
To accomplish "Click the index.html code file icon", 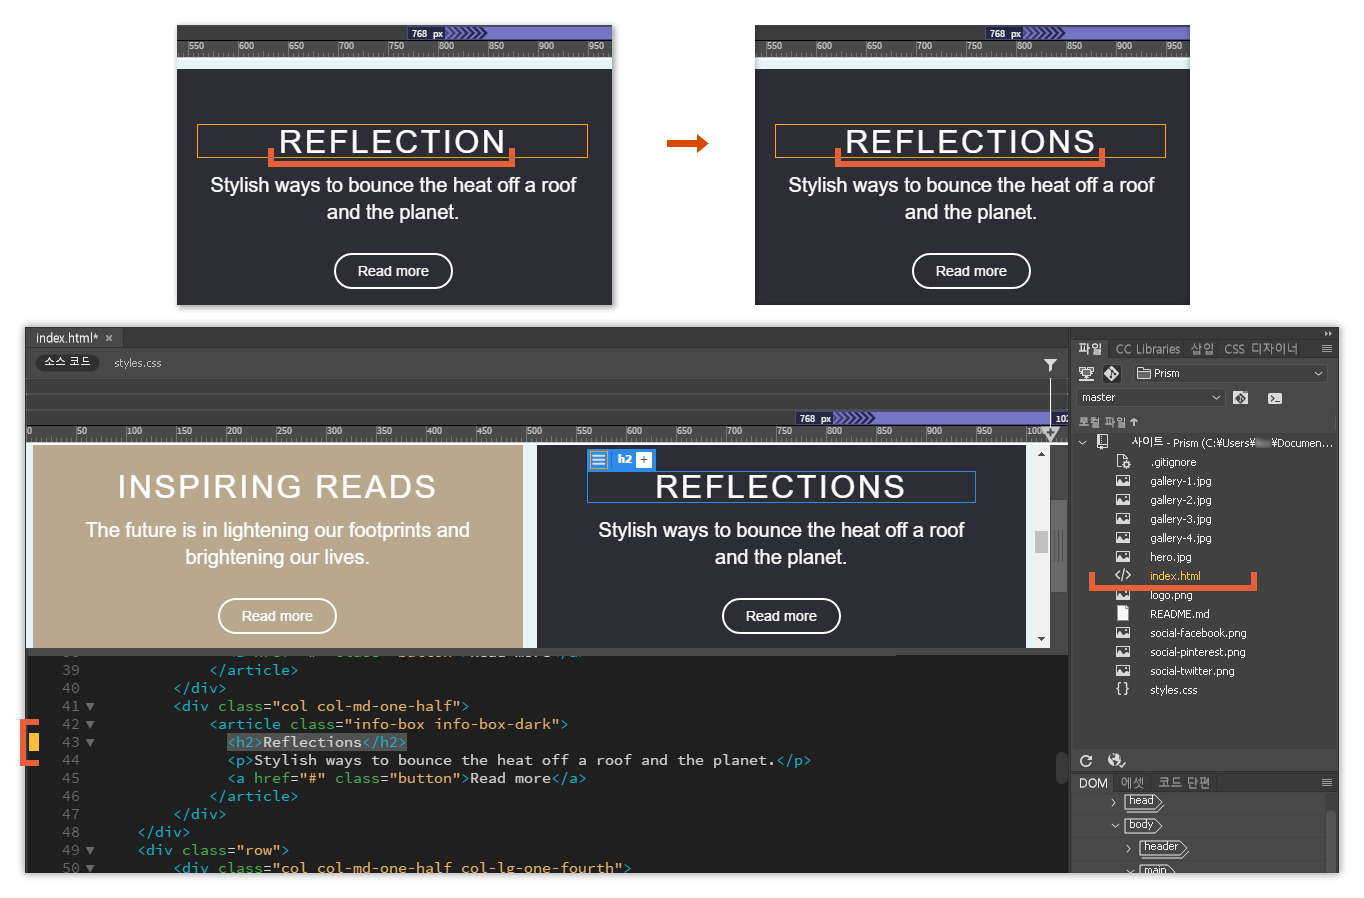I will click(1123, 576).
